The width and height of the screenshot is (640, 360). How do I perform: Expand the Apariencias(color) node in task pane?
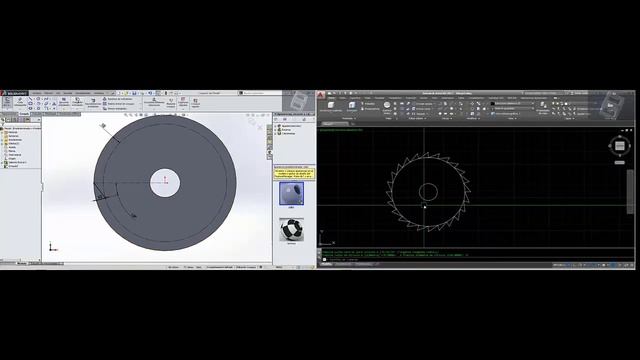coord(276,126)
